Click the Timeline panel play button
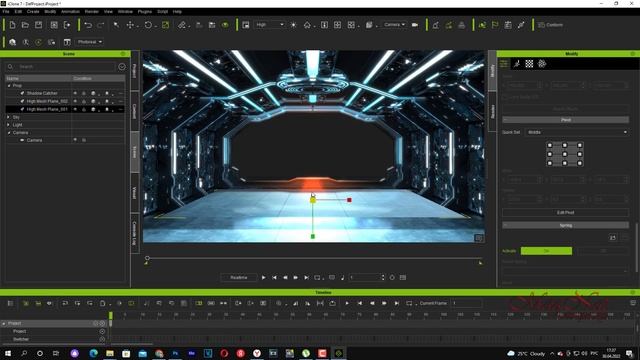Image resolution: width=640 pixels, height=360 pixels. tap(347, 303)
